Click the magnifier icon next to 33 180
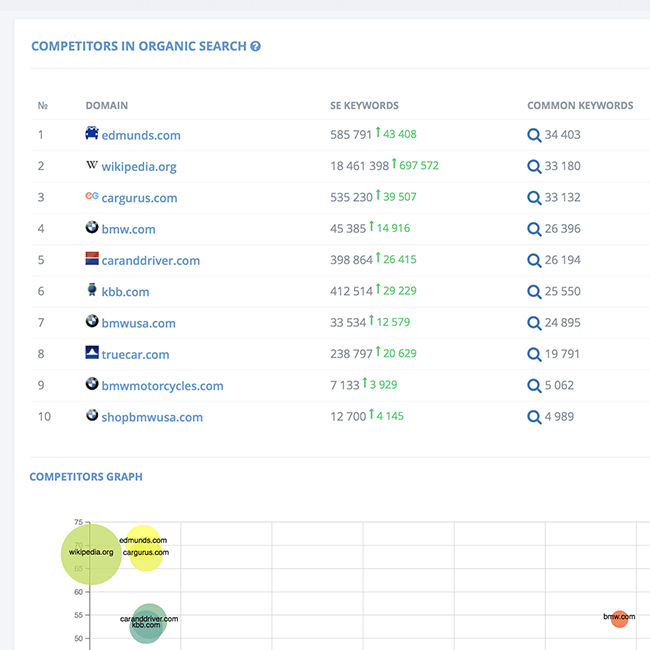Image resolution: width=650 pixels, height=650 pixels. [x=534, y=166]
